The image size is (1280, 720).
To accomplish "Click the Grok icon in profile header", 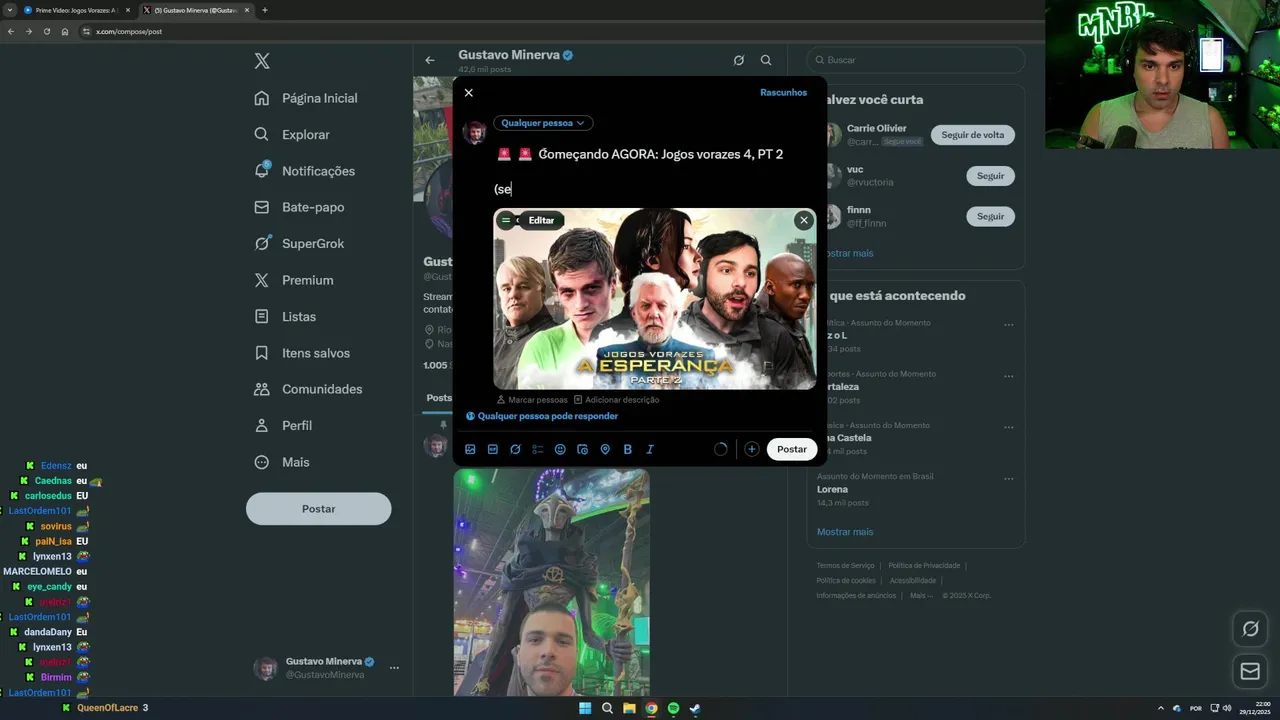I will click(738, 60).
